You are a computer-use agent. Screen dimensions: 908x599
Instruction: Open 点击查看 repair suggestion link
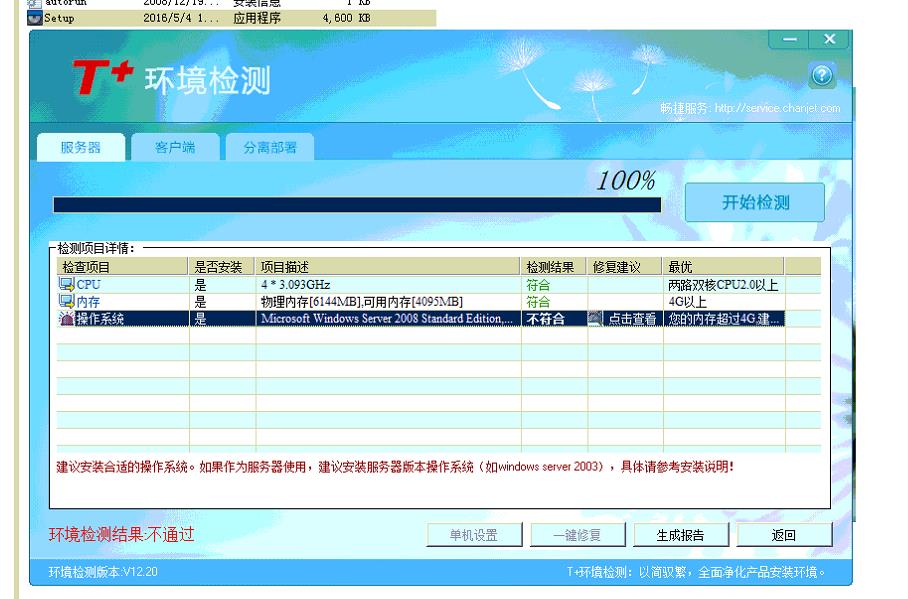coord(632,319)
